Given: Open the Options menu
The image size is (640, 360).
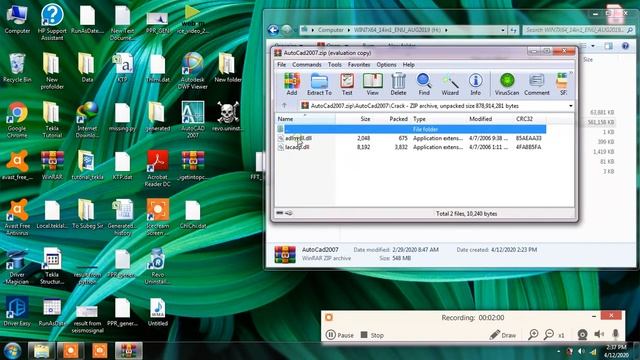Looking at the screenshot, I should click(386, 64).
